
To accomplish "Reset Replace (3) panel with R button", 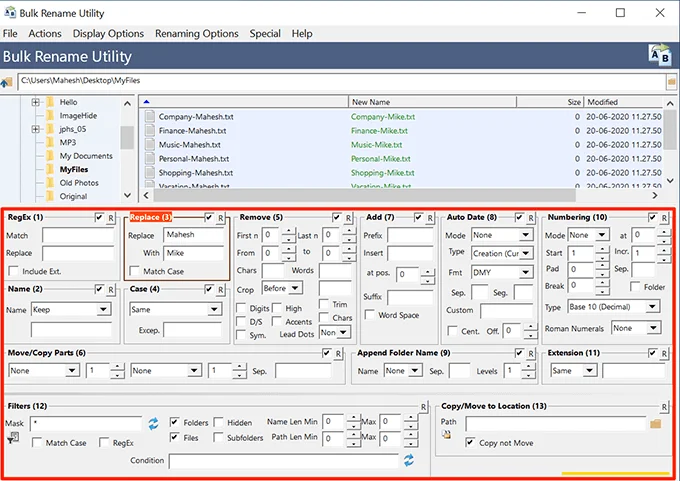I will [221, 217].
